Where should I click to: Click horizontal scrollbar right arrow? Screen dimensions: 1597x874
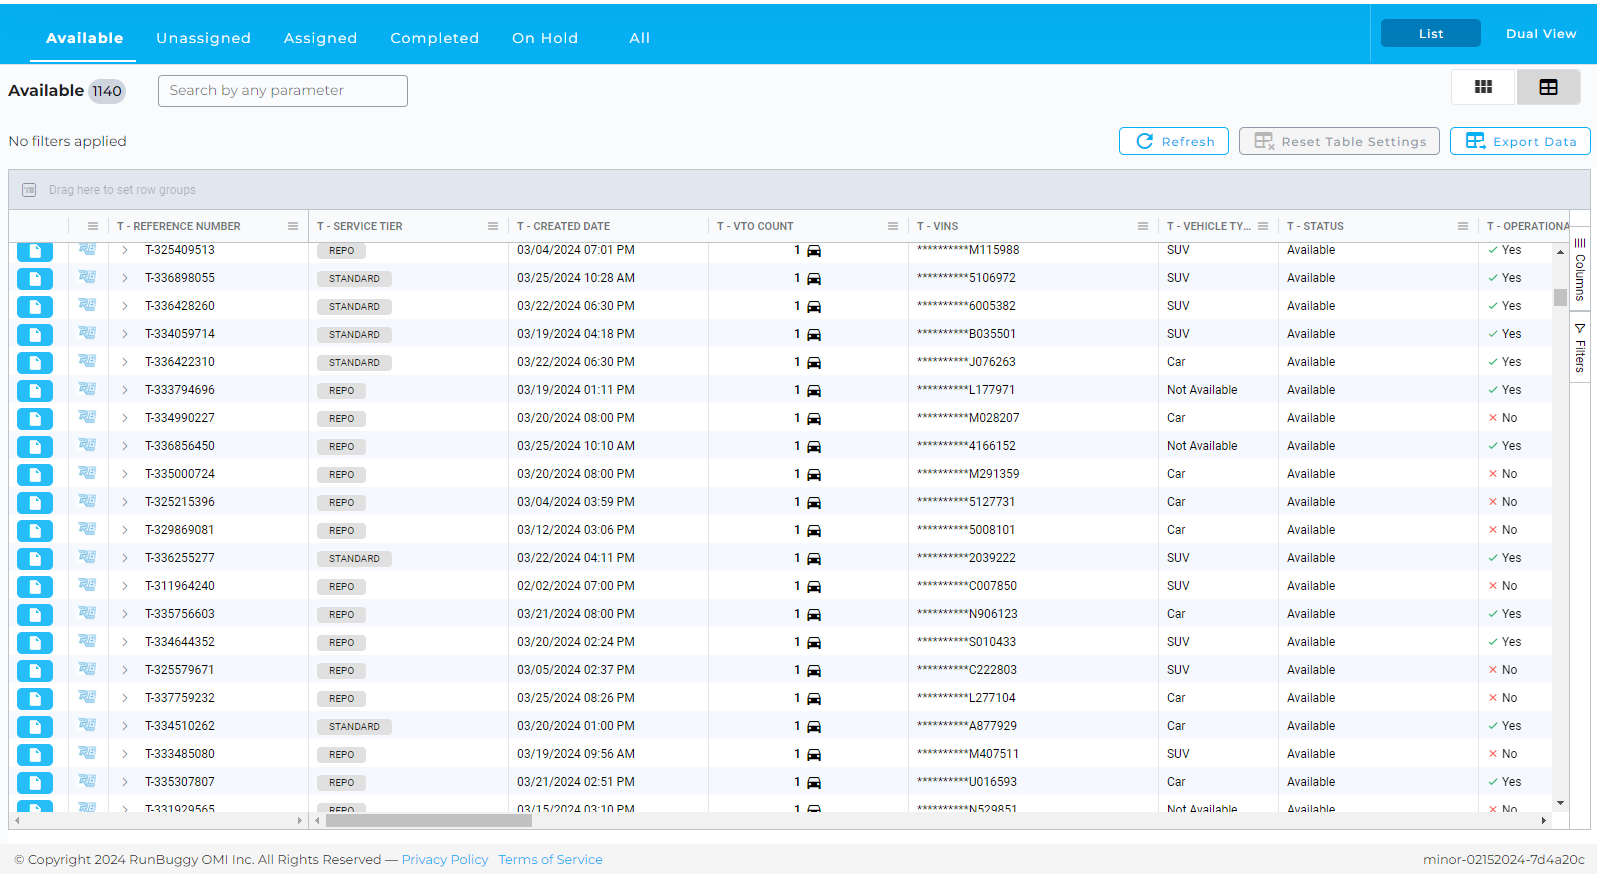click(x=1544, y=820)
